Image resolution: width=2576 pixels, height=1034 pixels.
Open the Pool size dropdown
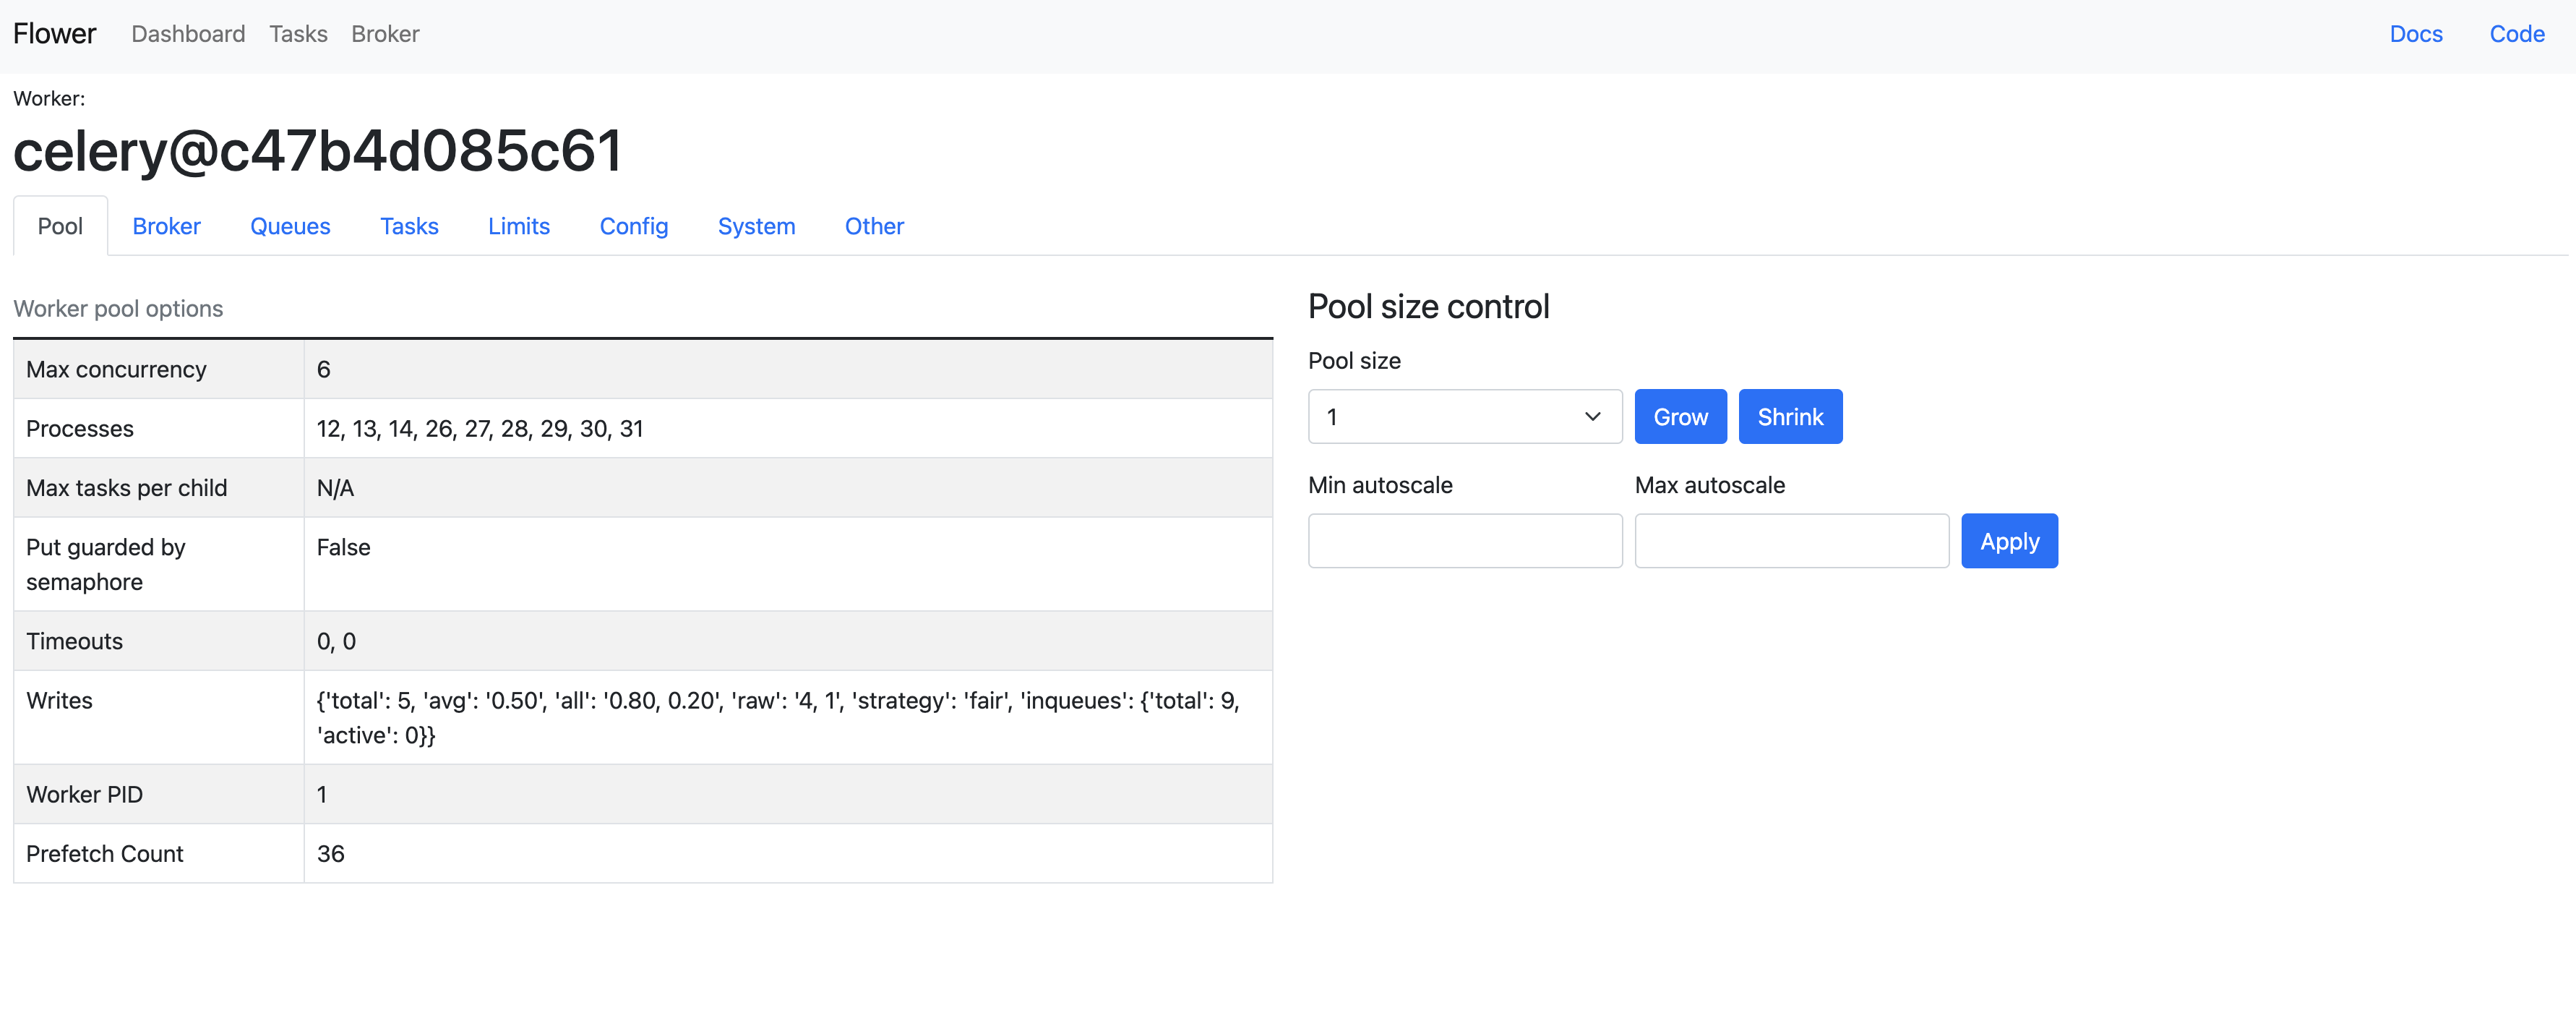1464,417
